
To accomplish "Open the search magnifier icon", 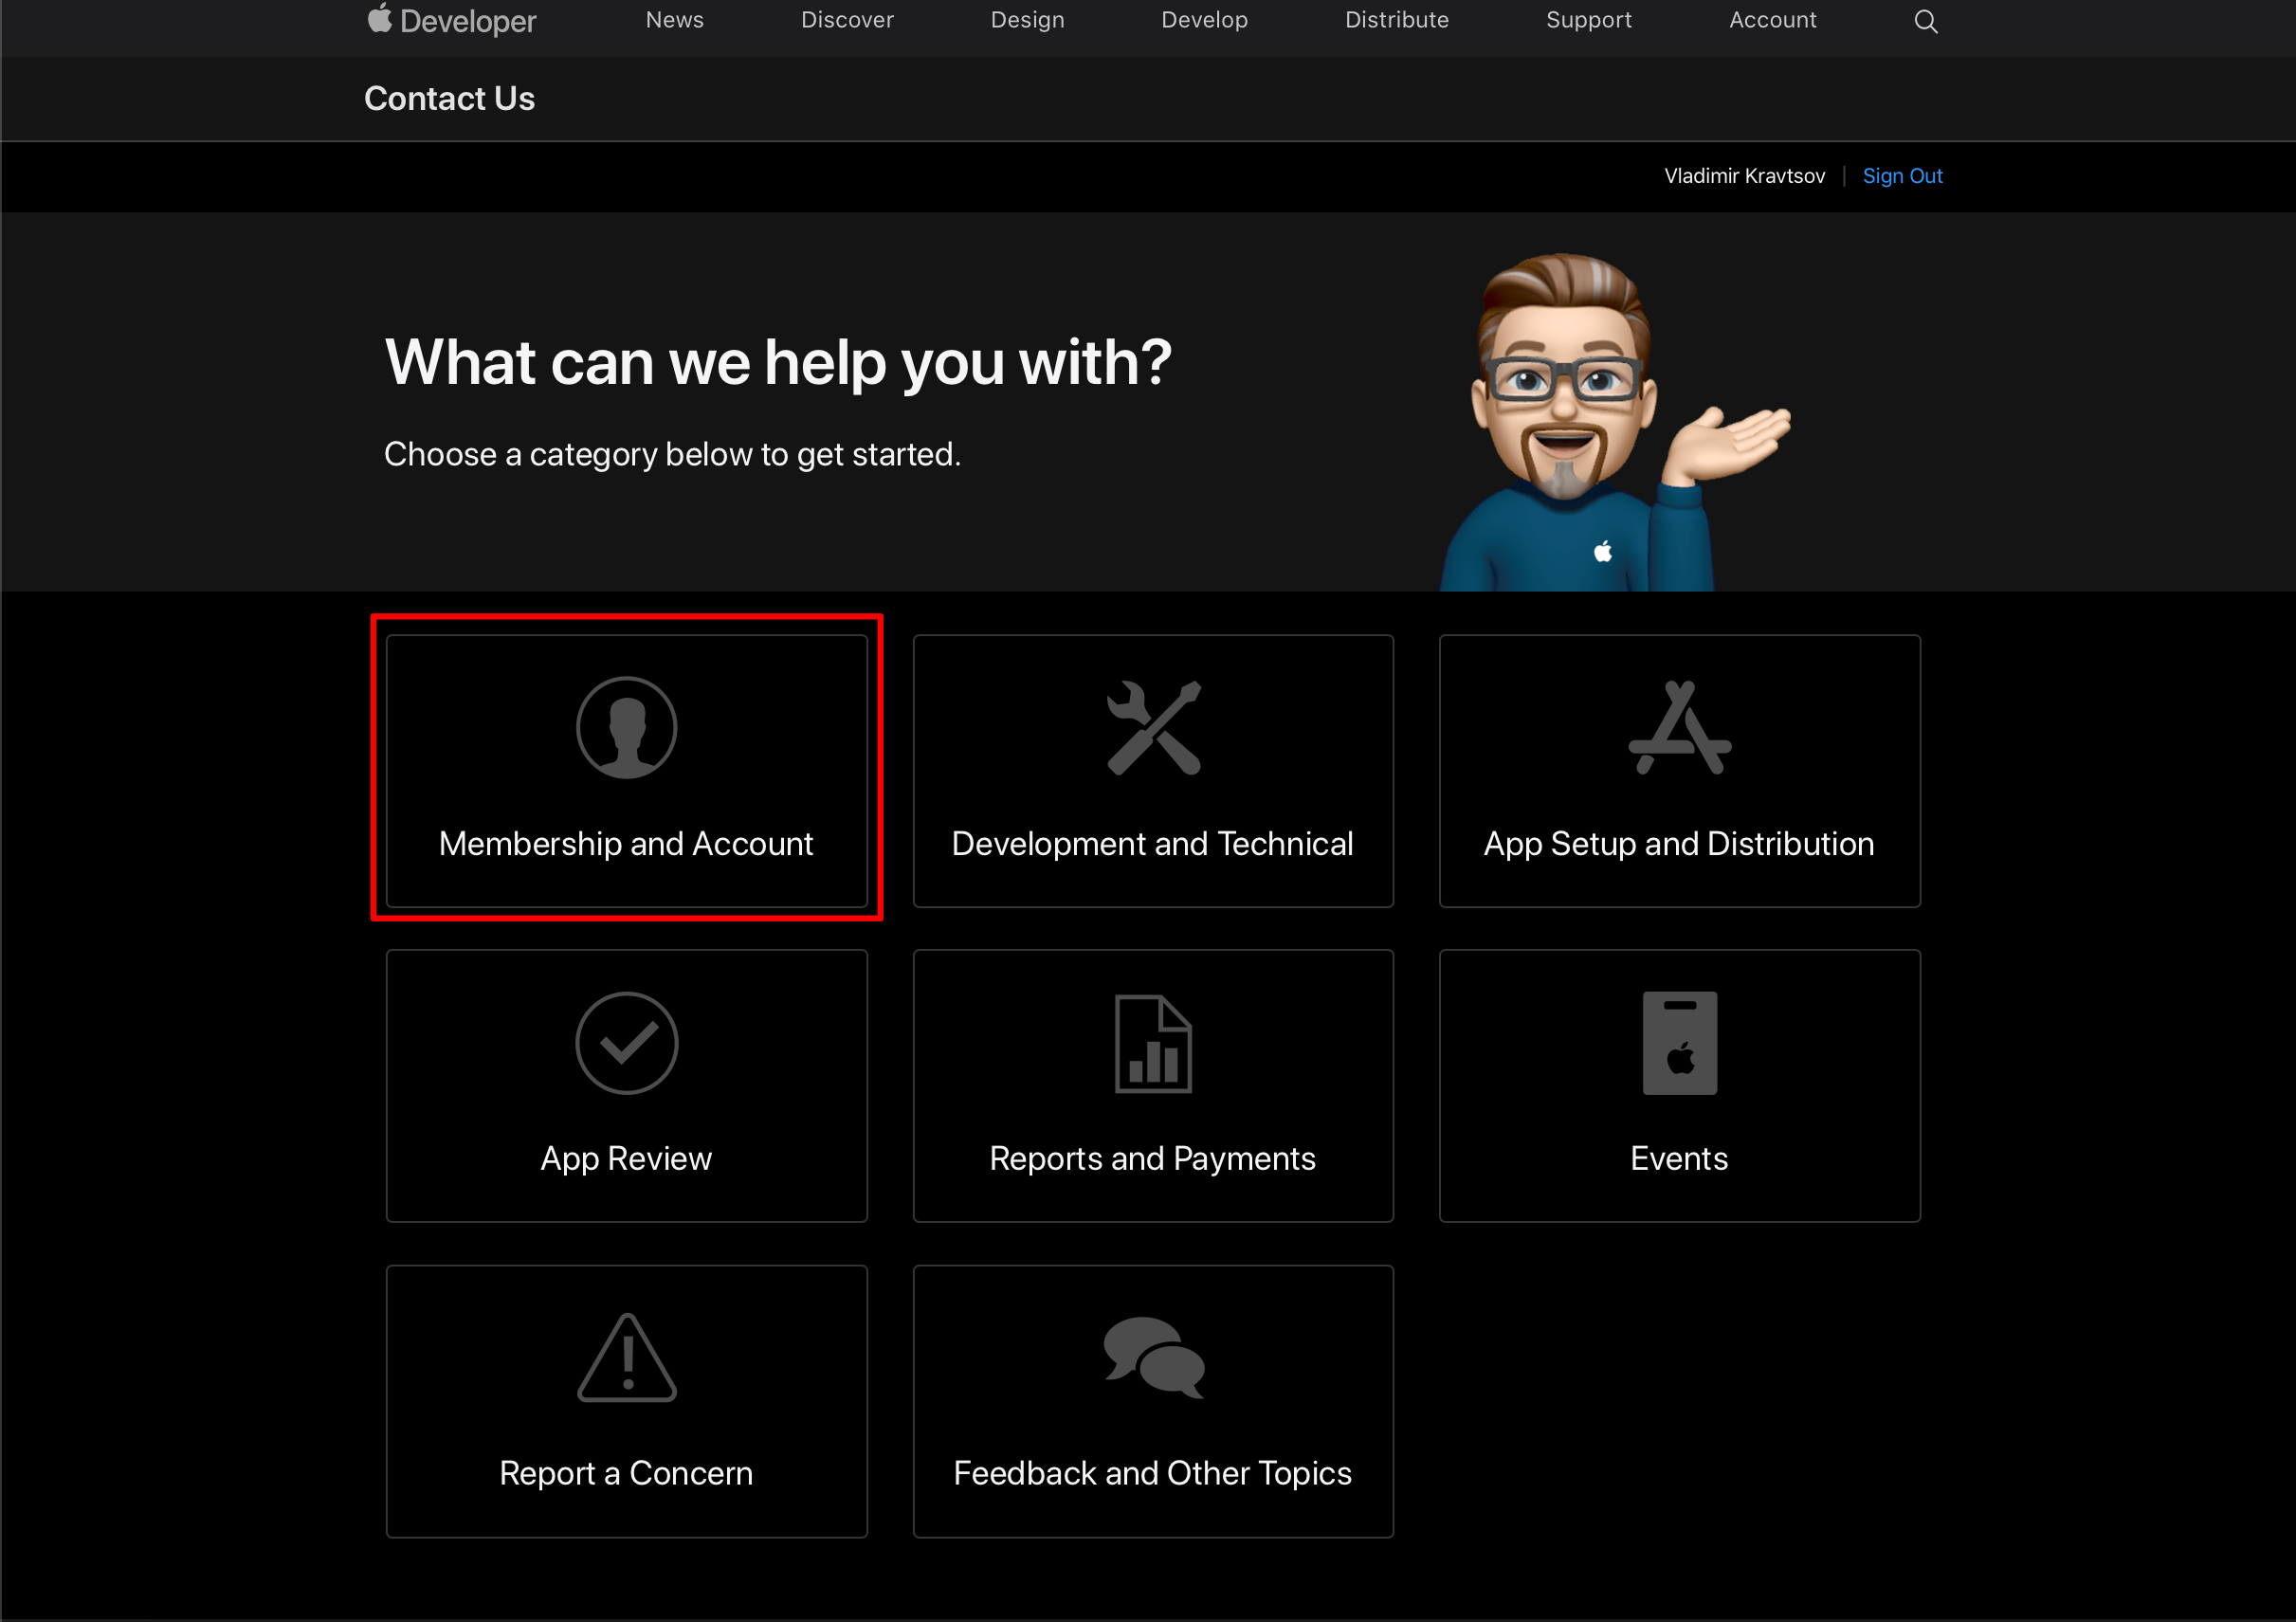I will click(1925, 21).
